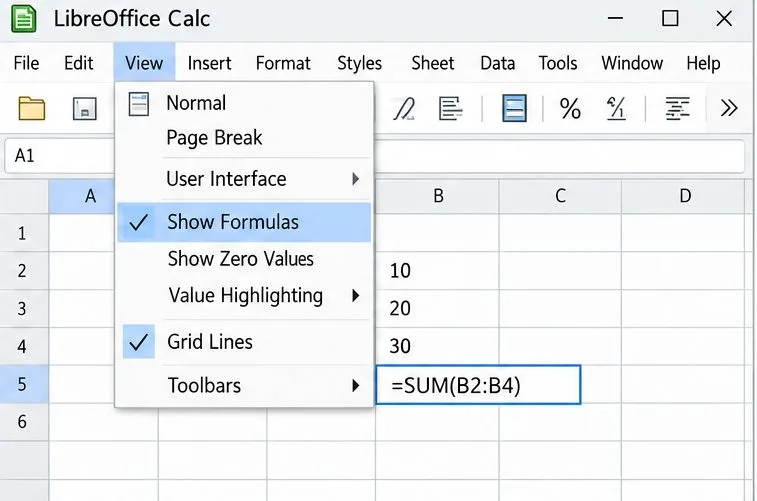The height and width of the screenshot is (501, 757).
Task: Select row 6 header
Action: (22, 422)
